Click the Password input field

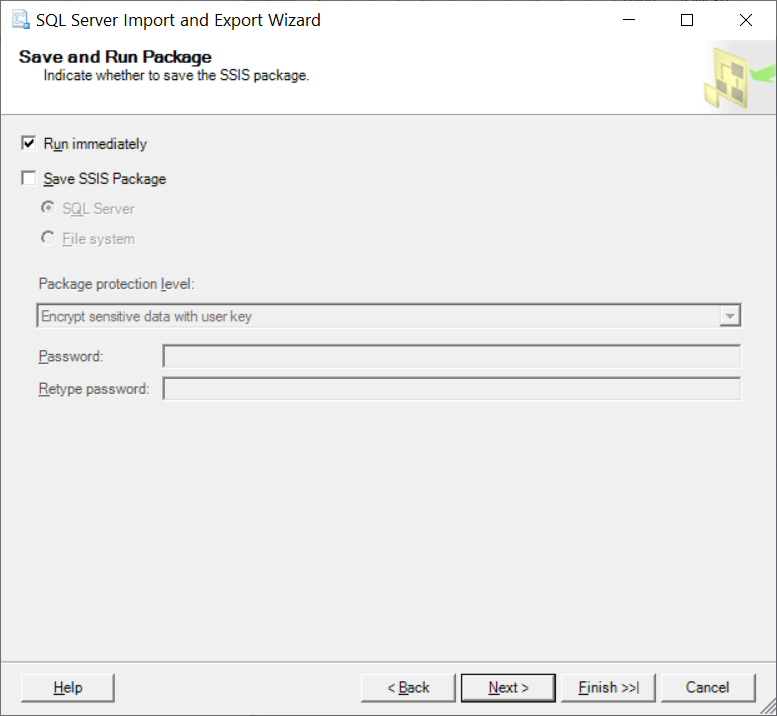point(452,356)
